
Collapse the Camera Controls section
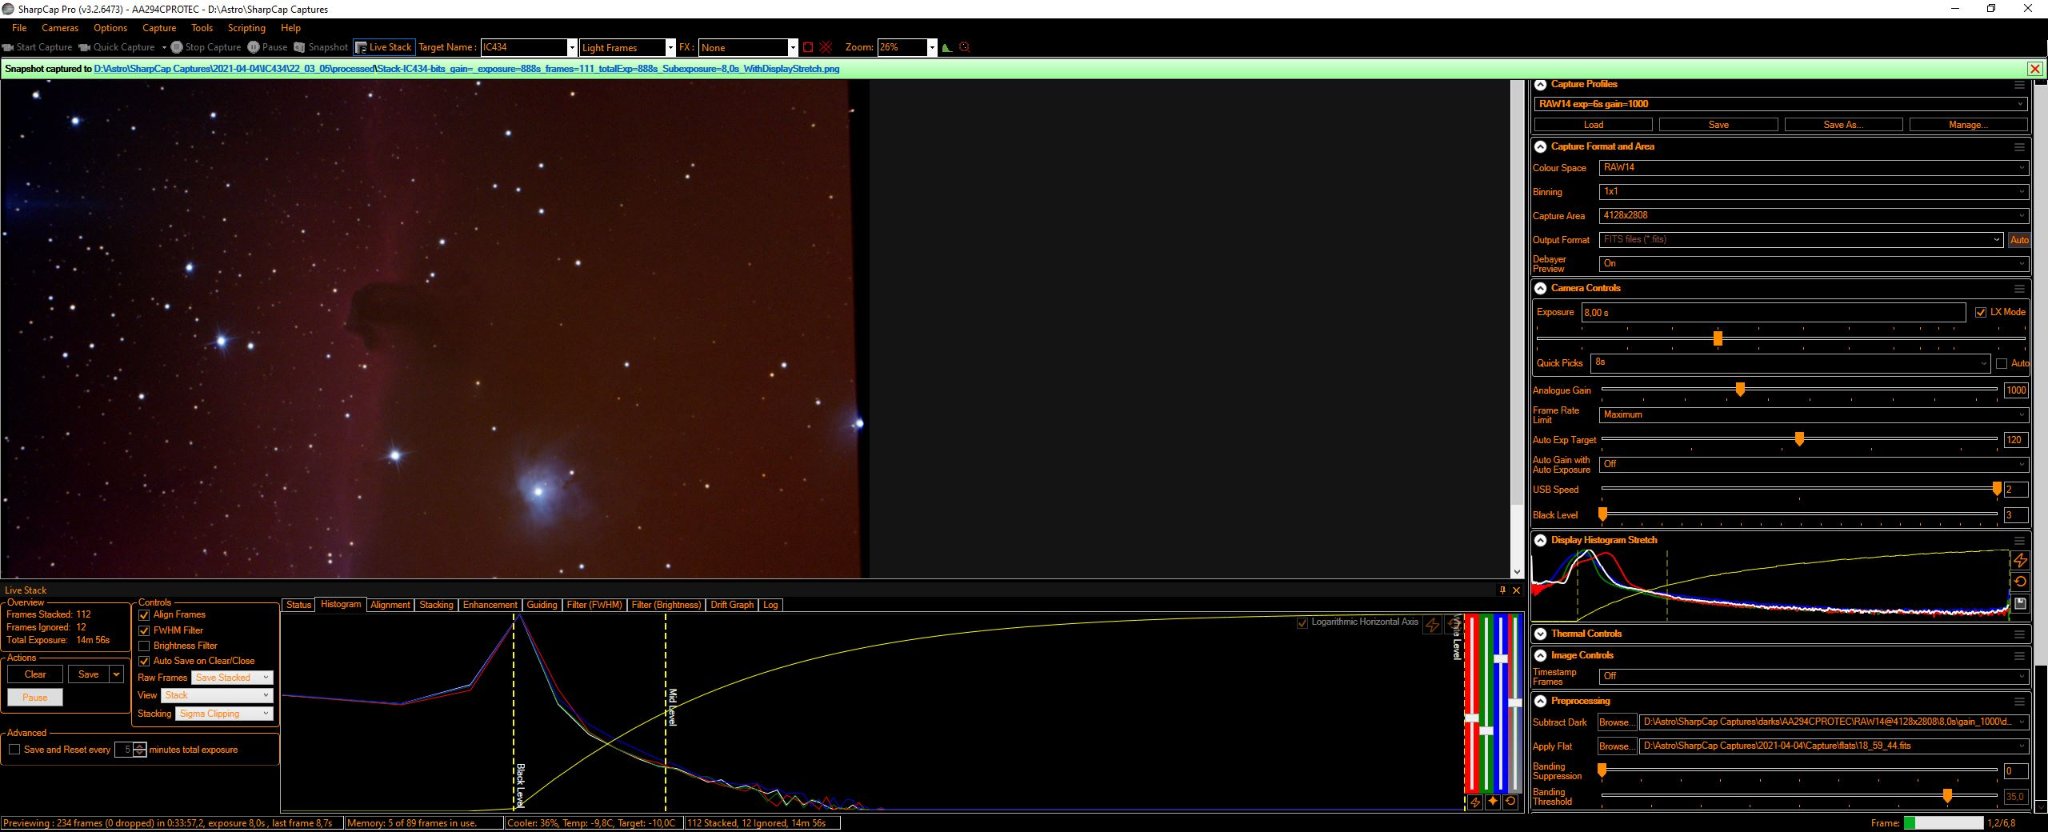coord(1540,288)
